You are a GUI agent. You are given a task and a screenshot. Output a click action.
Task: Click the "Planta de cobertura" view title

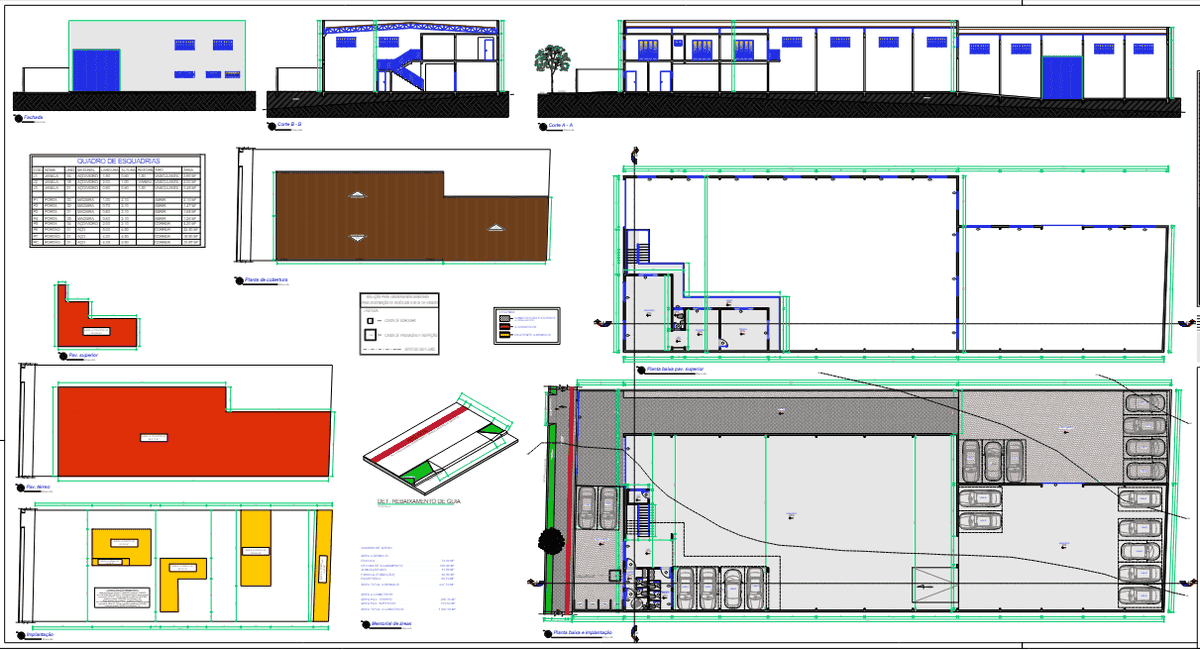(x=266, y=280)
